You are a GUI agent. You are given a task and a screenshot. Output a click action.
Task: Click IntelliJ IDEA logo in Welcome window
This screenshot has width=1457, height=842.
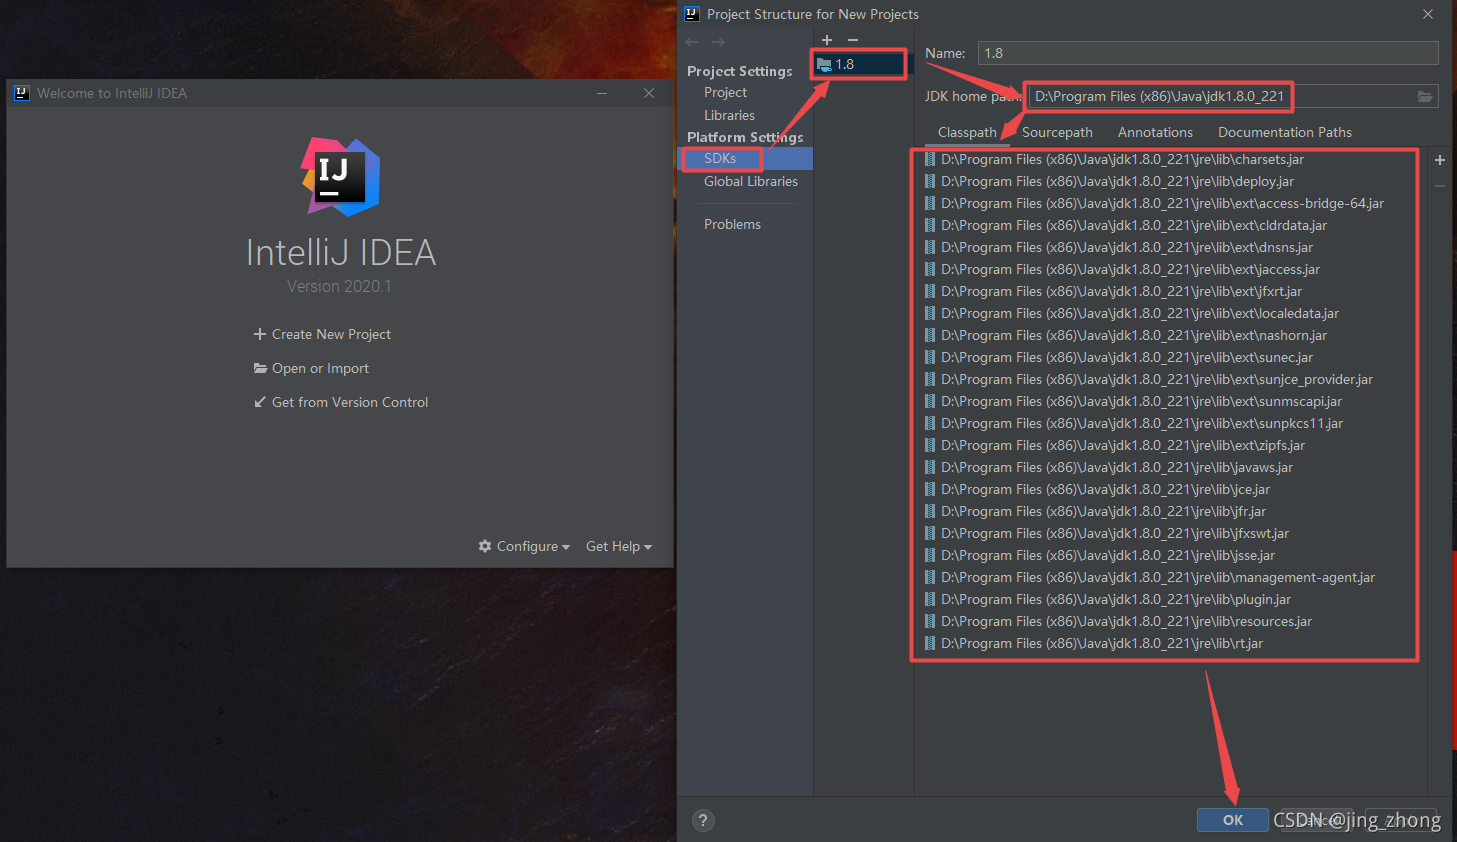point(341,177)
